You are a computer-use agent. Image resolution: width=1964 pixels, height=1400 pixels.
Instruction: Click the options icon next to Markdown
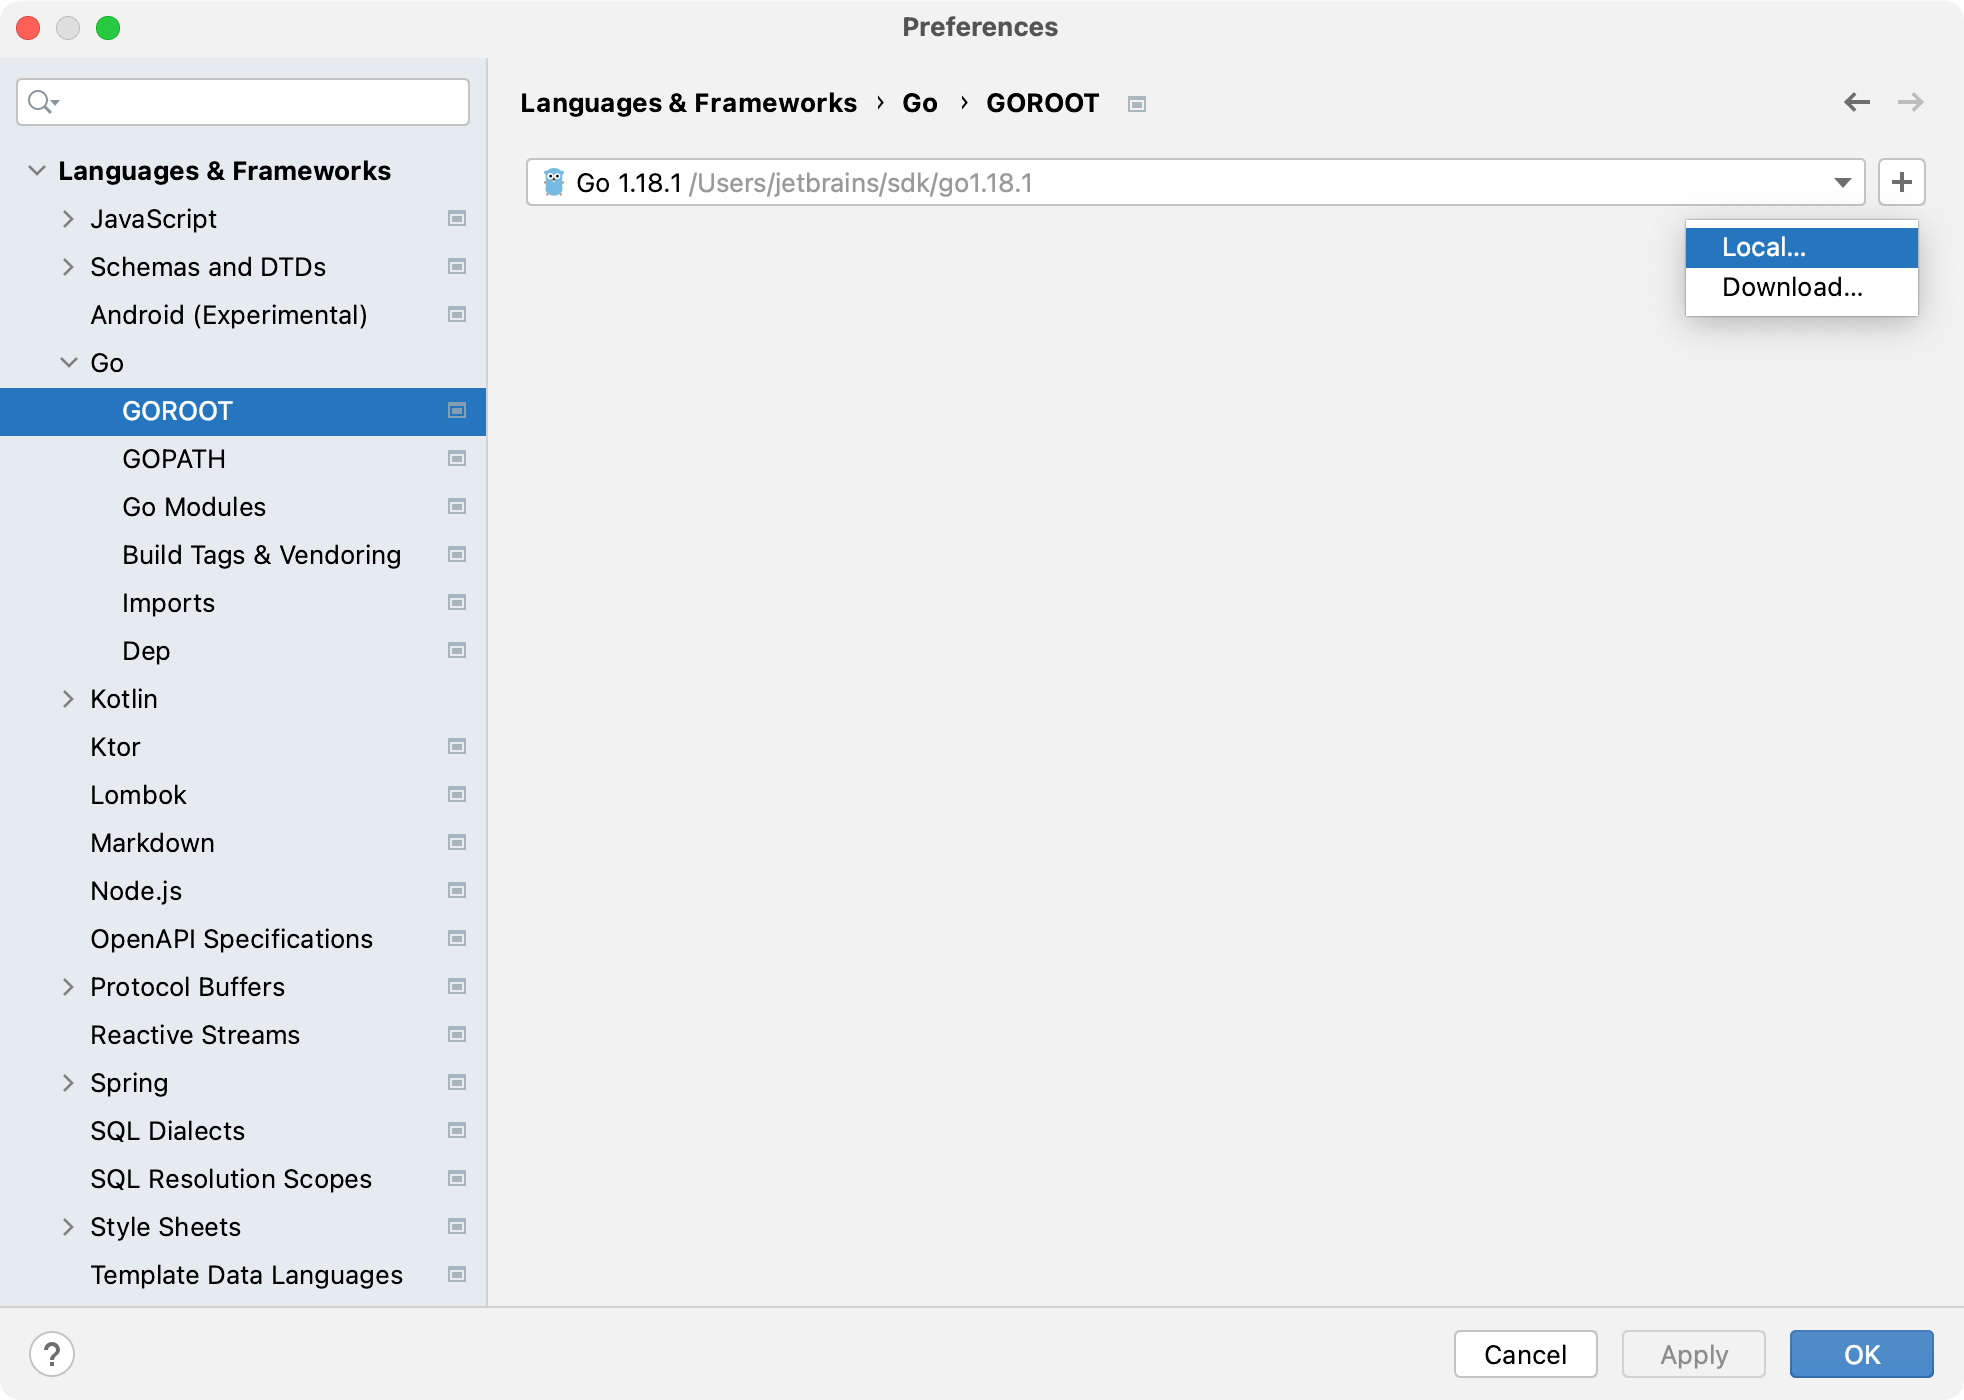point(456,842)
